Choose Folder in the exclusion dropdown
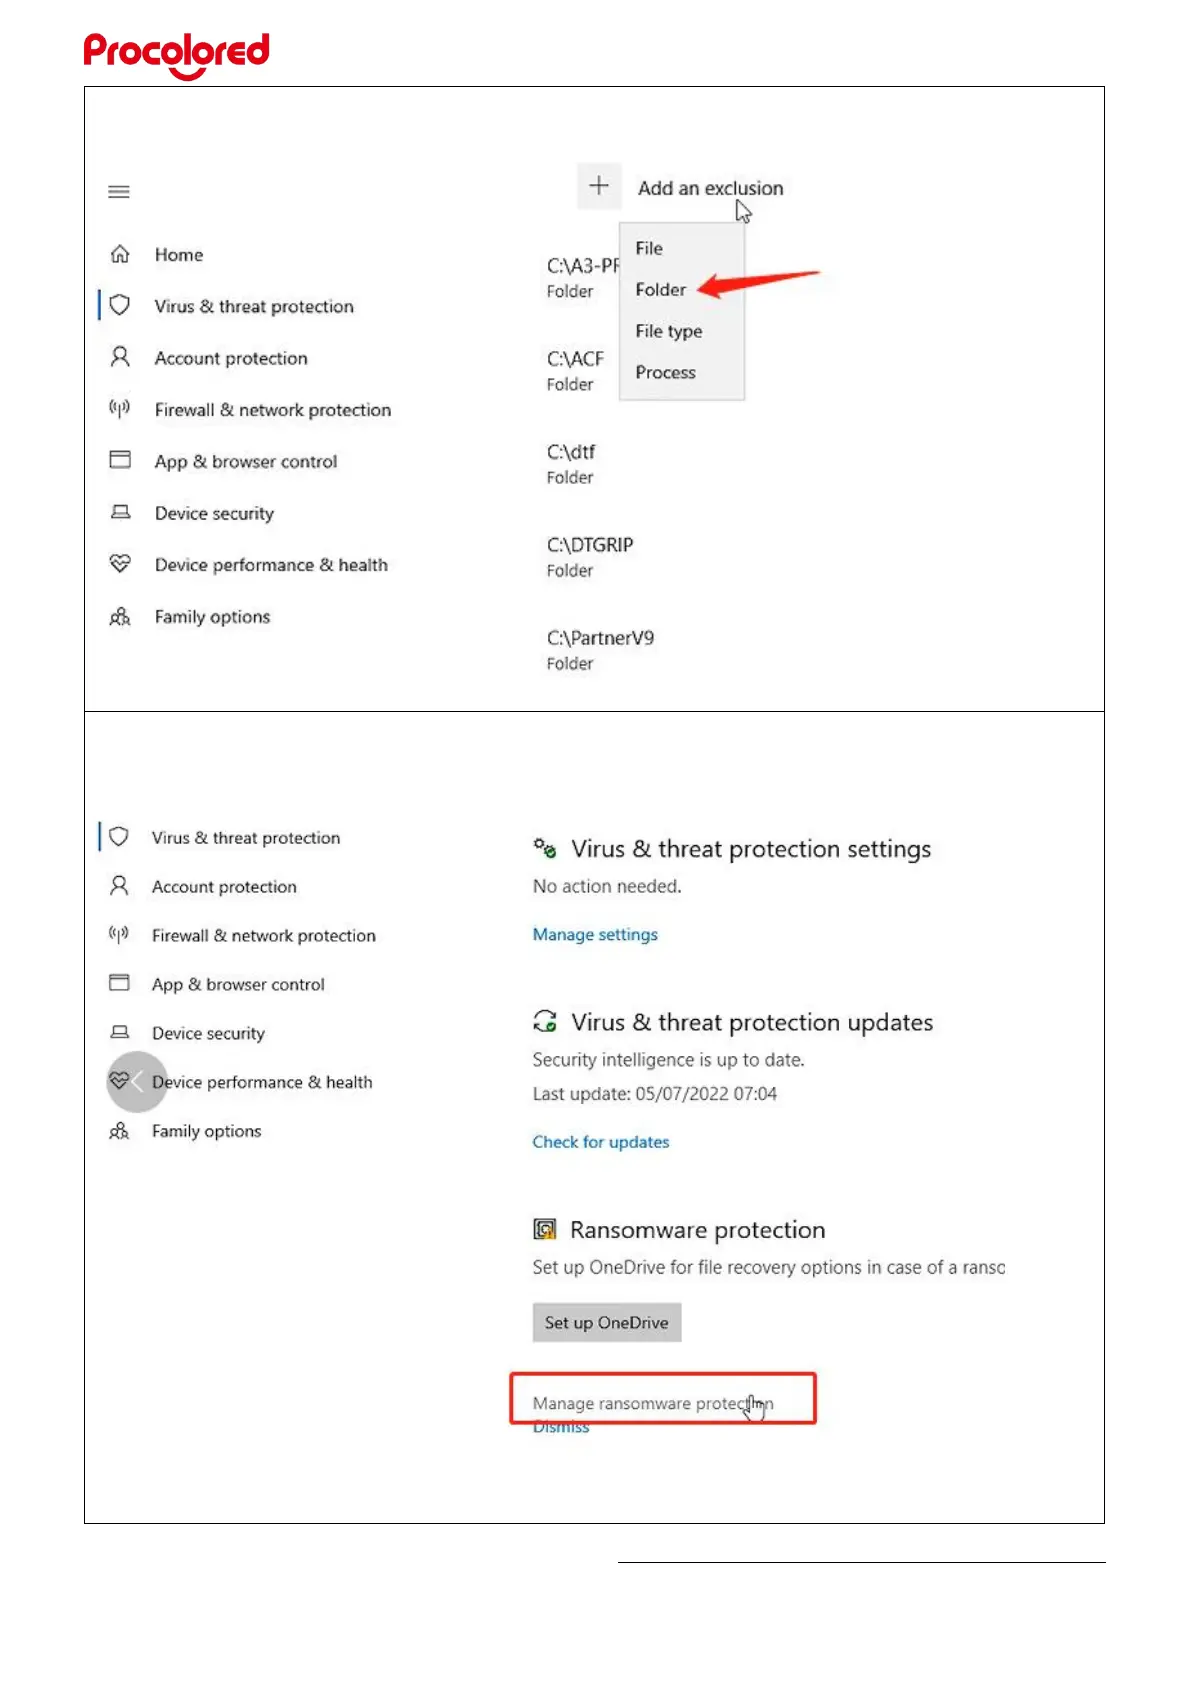Viewport: 1191px width, 1684px height. coord(661,290)
